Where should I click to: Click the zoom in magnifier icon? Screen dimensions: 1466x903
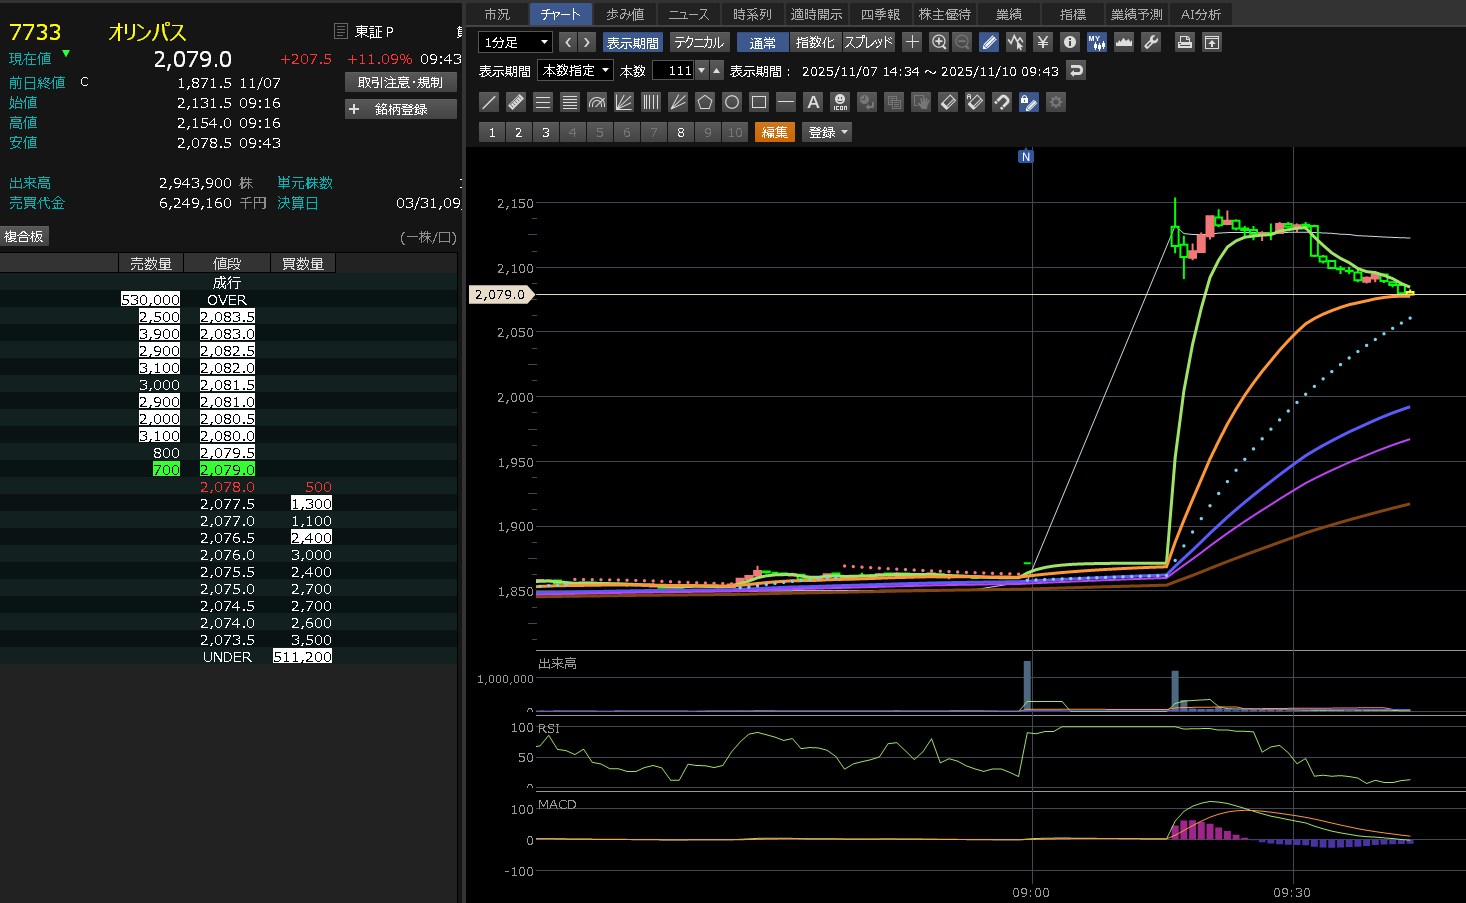click(938, 42)
